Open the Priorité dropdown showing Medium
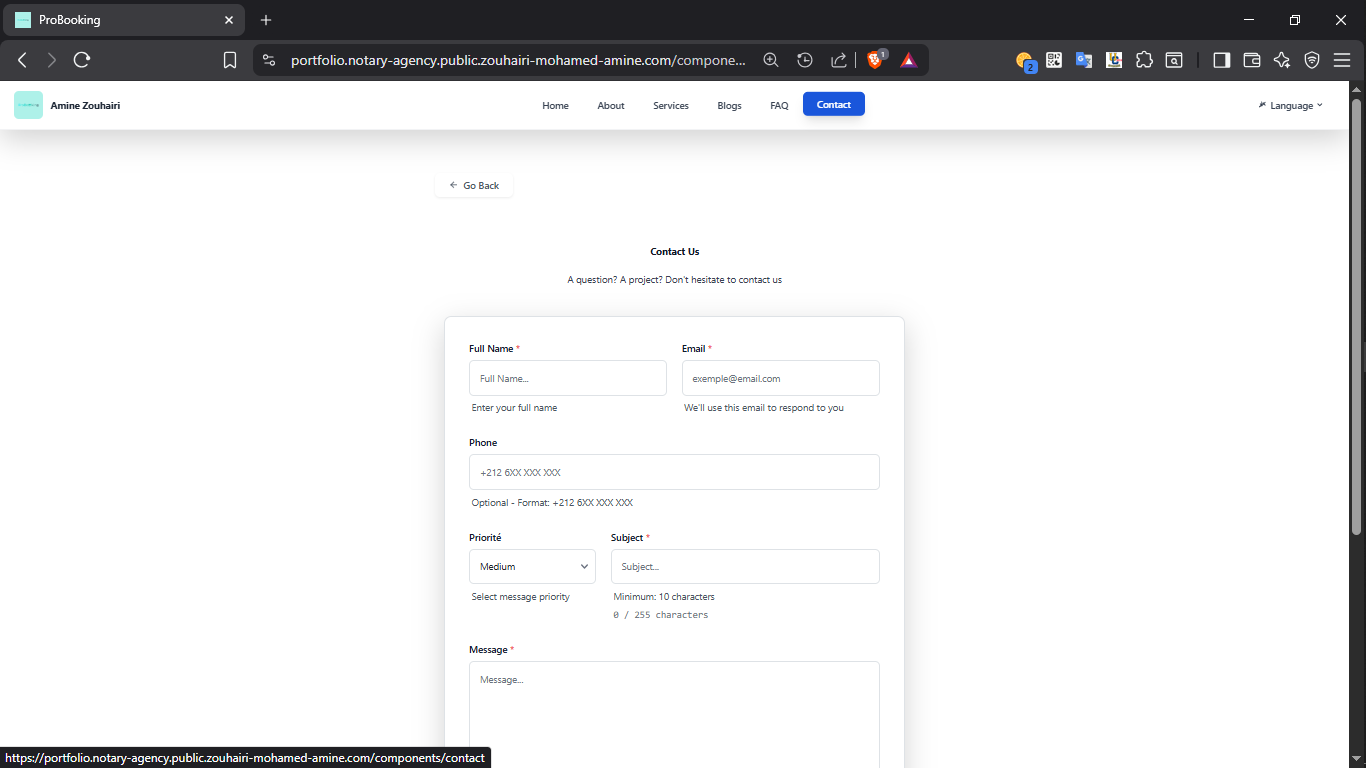Viewport: 1366px width, 768px height. click(x=532, y=566)
